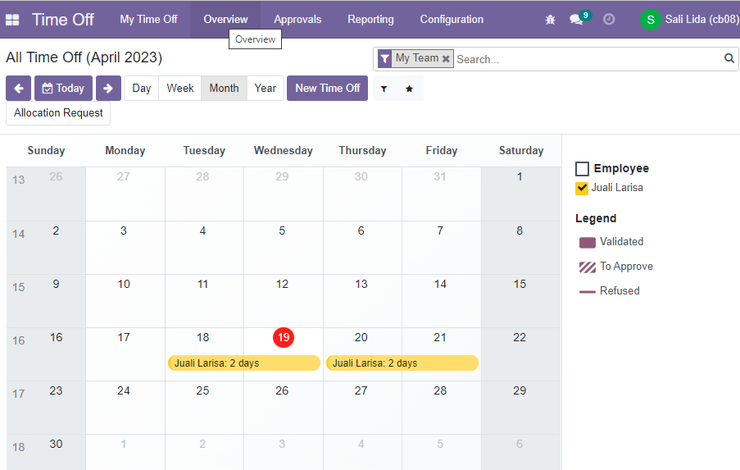Open the activities clock icon
Viewport: 740px width, 470px height.
609,19
